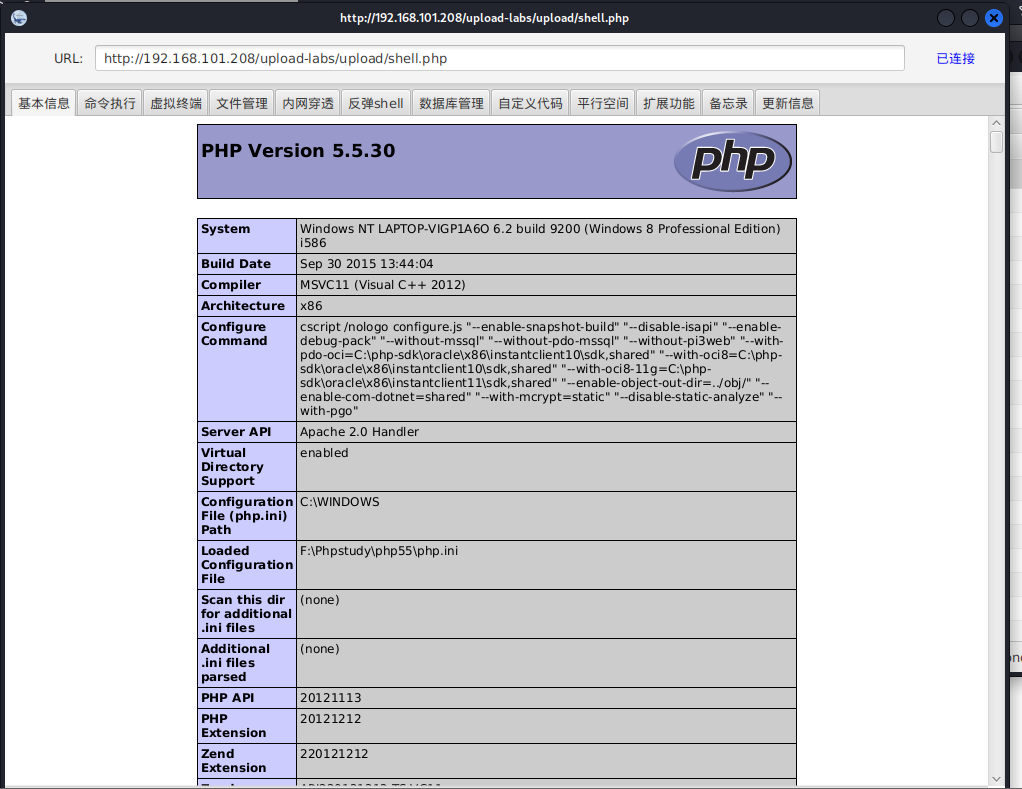Click the PHP API label
The width and height of the screenshot is (1022, 789).
click(227, 698)
